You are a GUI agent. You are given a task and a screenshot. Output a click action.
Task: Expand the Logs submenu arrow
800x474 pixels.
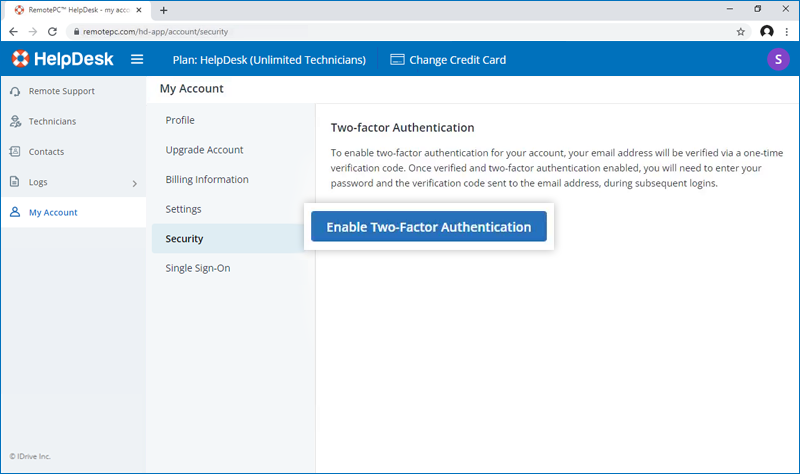[x=135, y=183]
